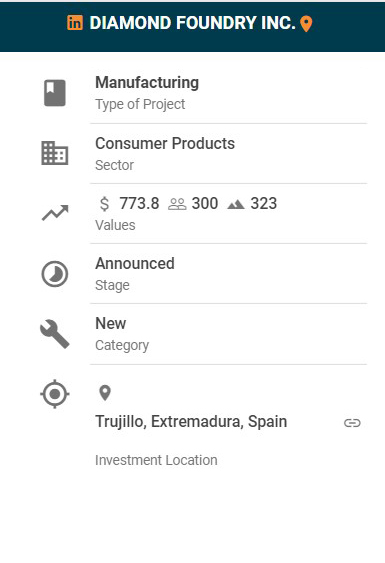Click the Investment Location label
385x563 pixels.
pos(156,460)
